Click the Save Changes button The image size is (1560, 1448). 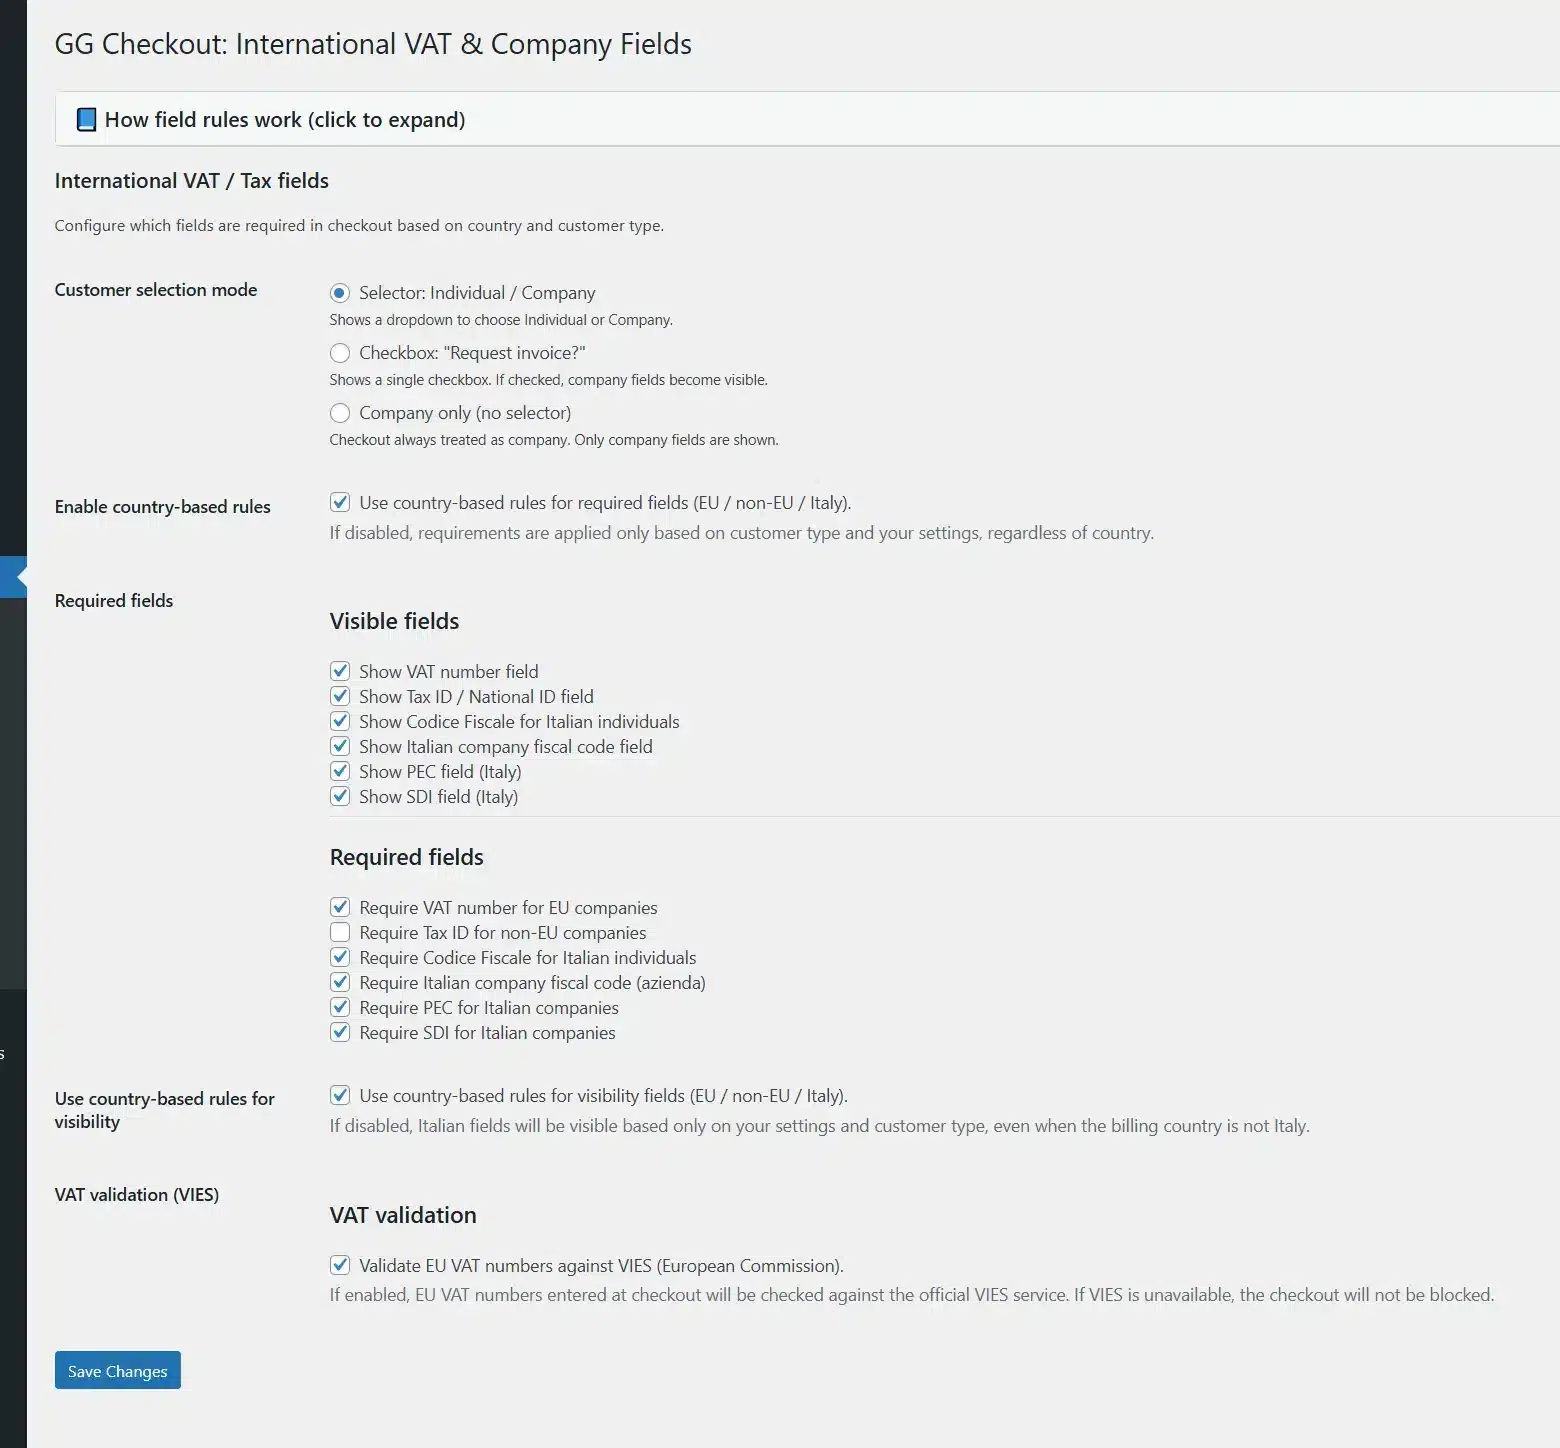(x=118, y=1371)
